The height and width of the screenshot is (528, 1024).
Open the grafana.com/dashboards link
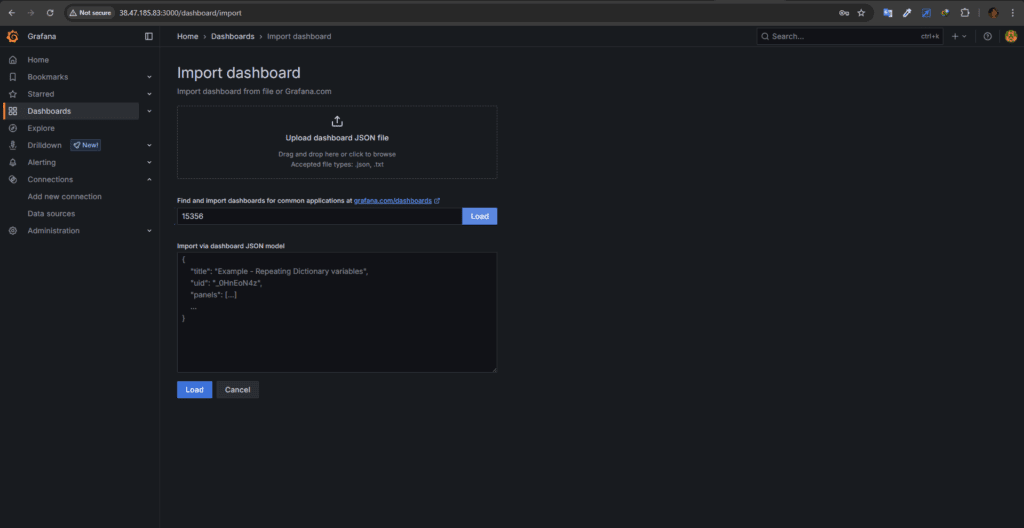click(396, 201)
